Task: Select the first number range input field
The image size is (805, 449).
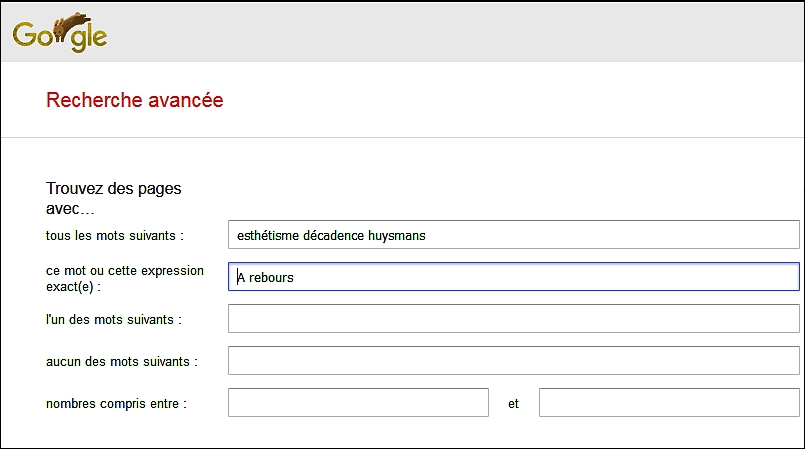Action: (358, 403)
